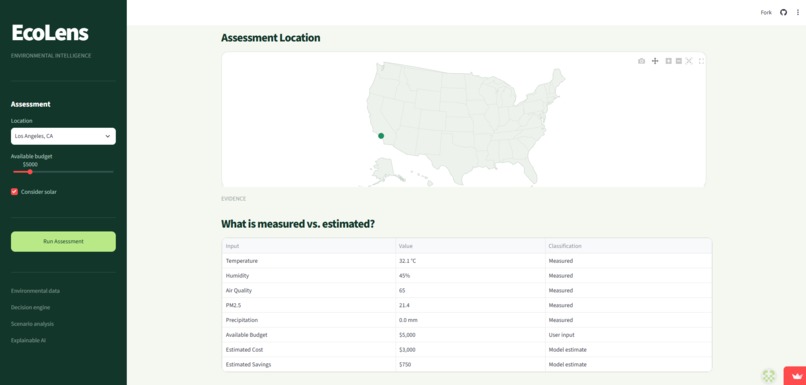Go to Decision engine section

pyautogui.click(x=30, y=307)
